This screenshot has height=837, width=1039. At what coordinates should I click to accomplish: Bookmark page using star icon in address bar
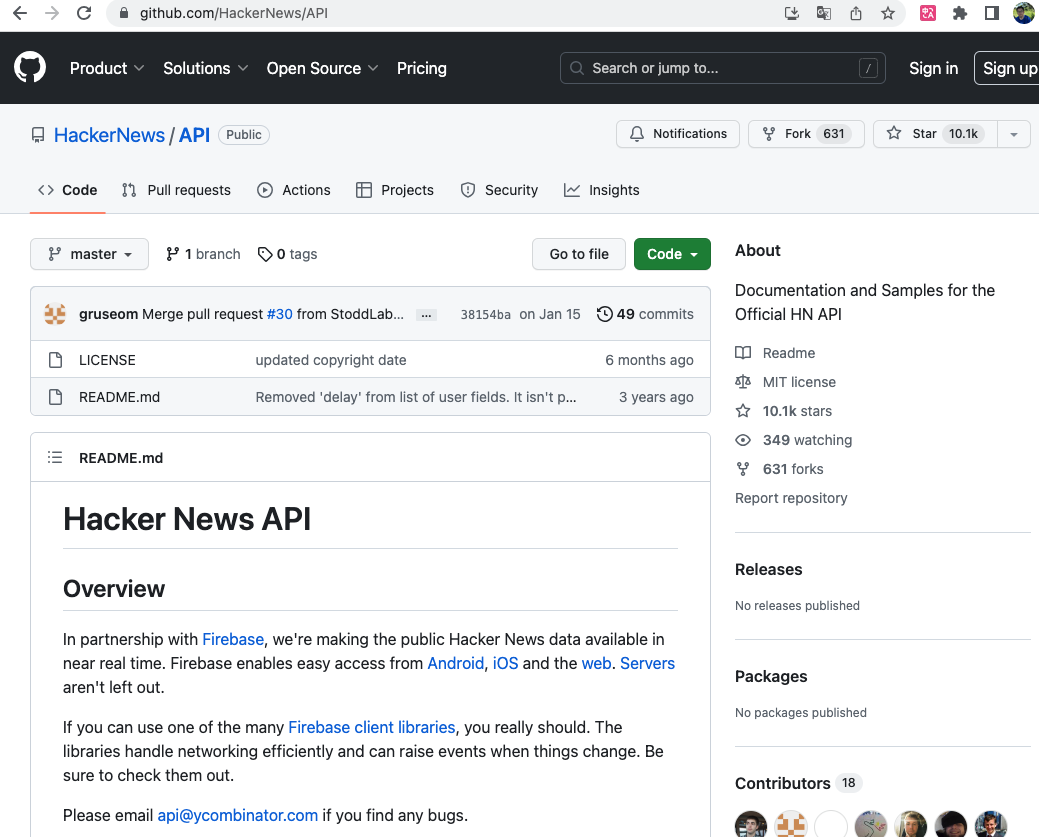click(x=888, y=13)
